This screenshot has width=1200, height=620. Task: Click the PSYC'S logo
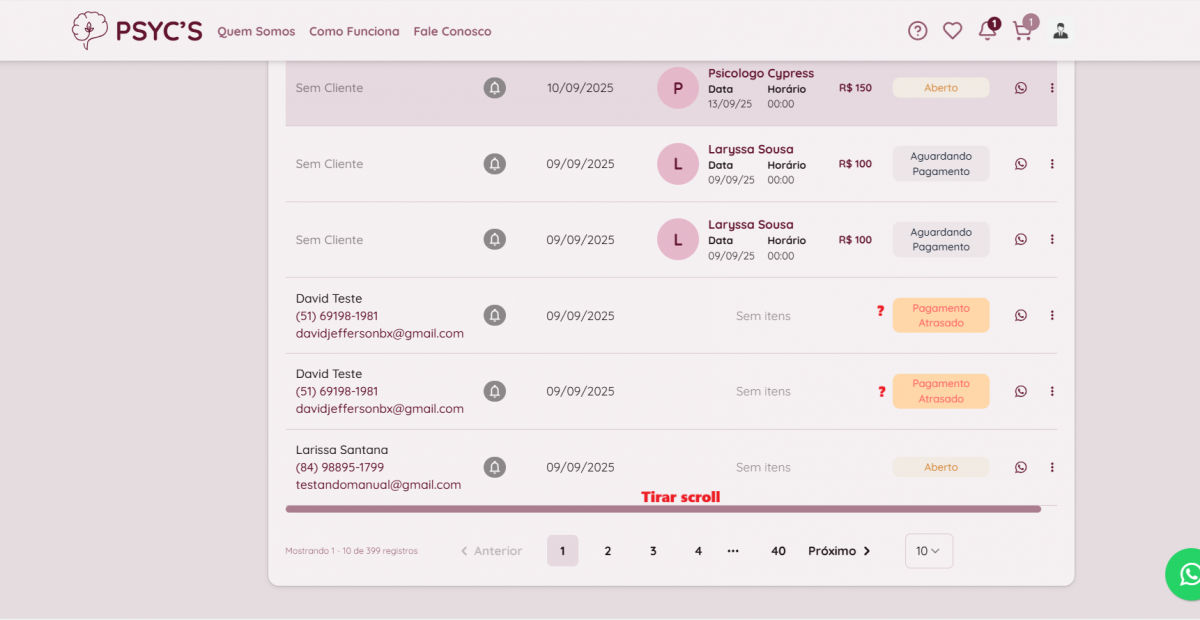click(x=137, y=31)
